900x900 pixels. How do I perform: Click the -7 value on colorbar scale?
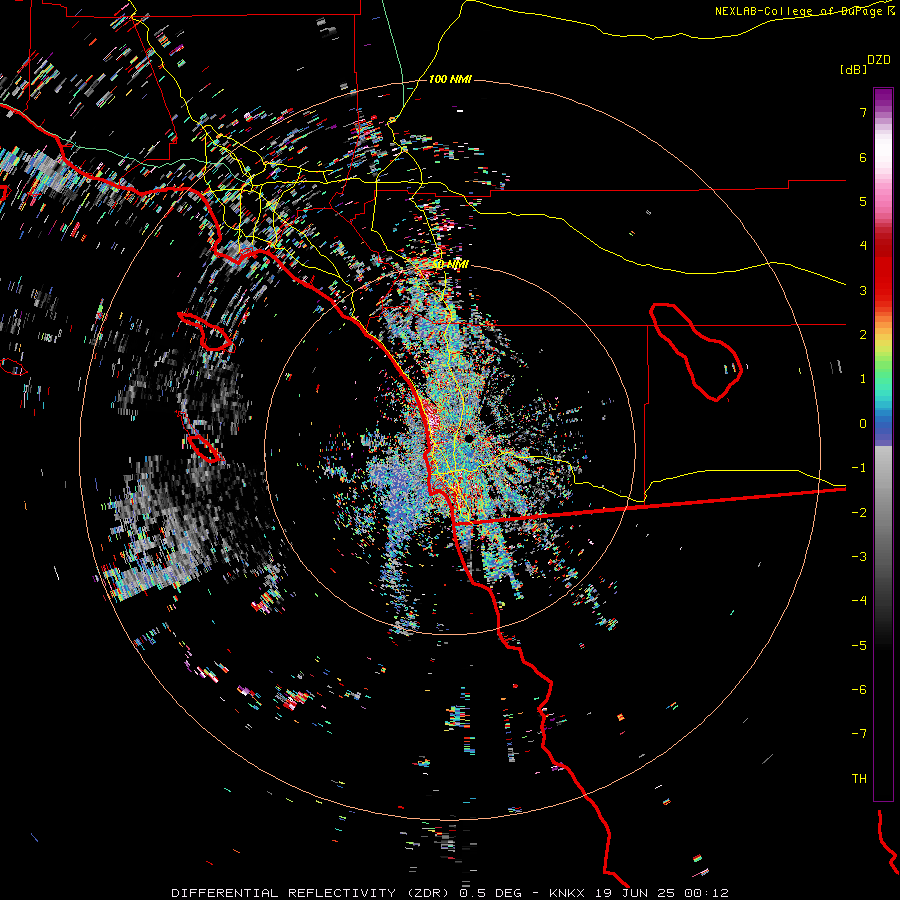coord(859,734)
